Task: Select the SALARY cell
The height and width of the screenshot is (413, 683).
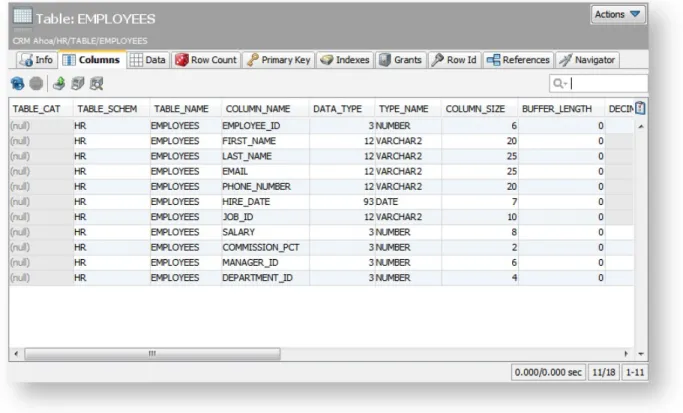Action: point(265,232)
